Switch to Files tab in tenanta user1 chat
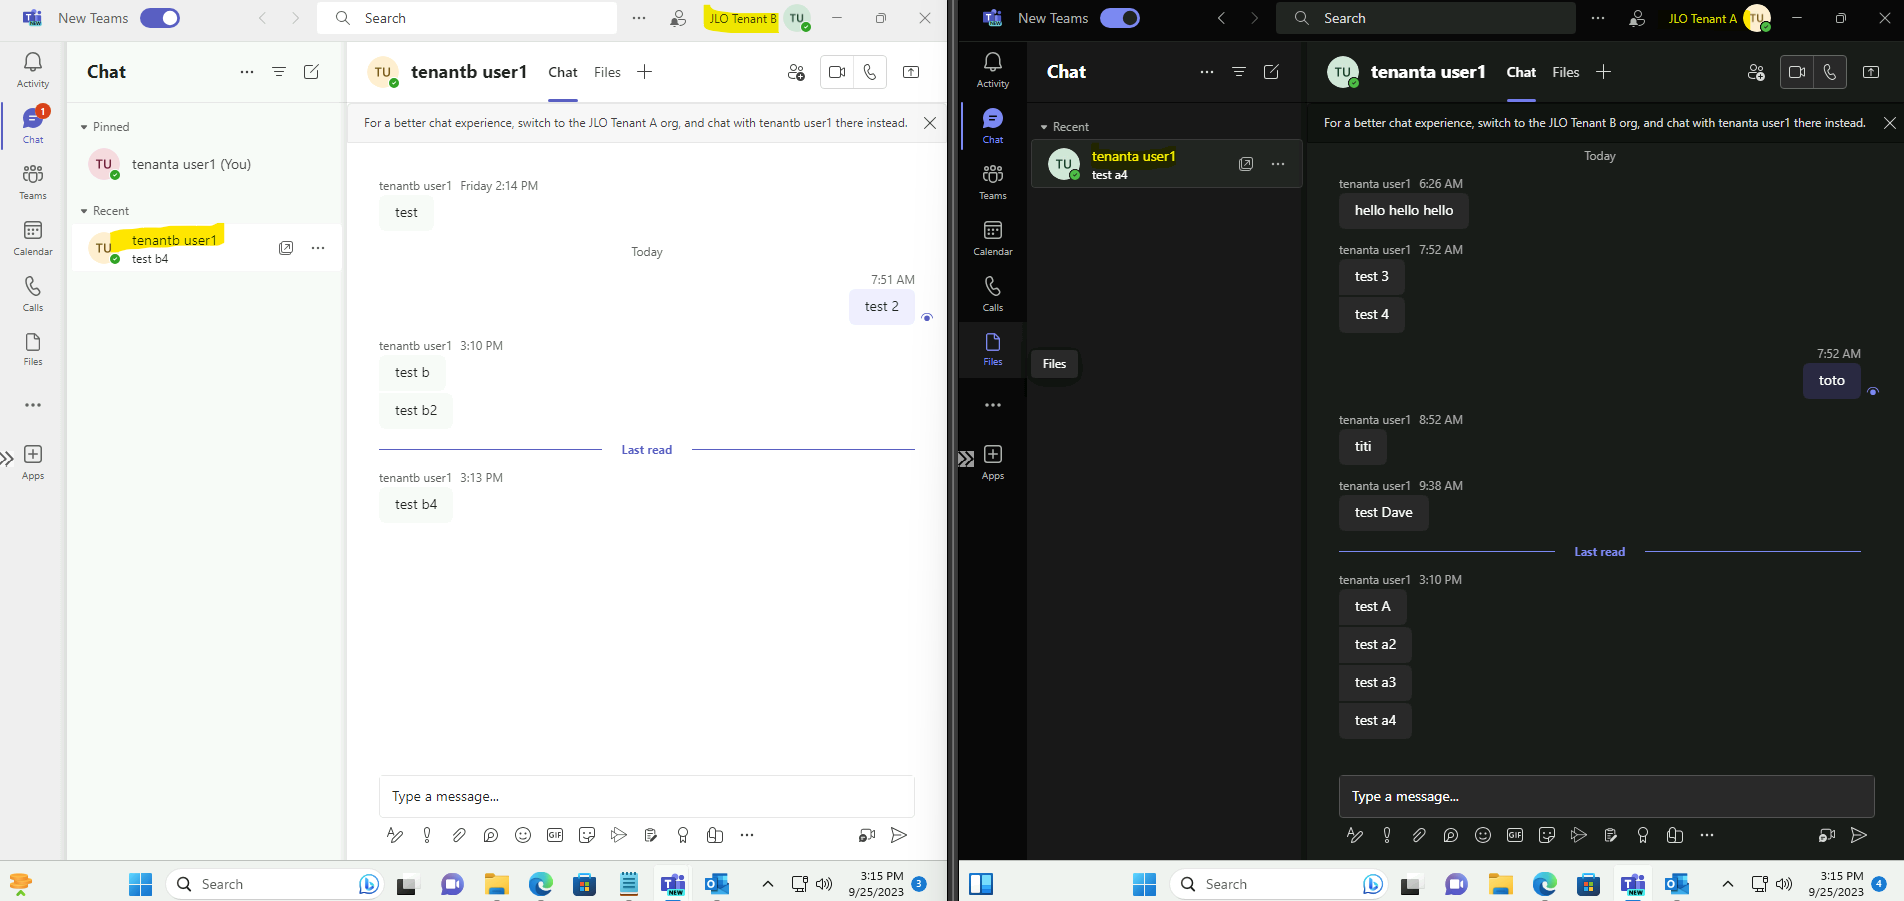Viewport: 1904px width, 901px height. click(x=1566, y=72)
